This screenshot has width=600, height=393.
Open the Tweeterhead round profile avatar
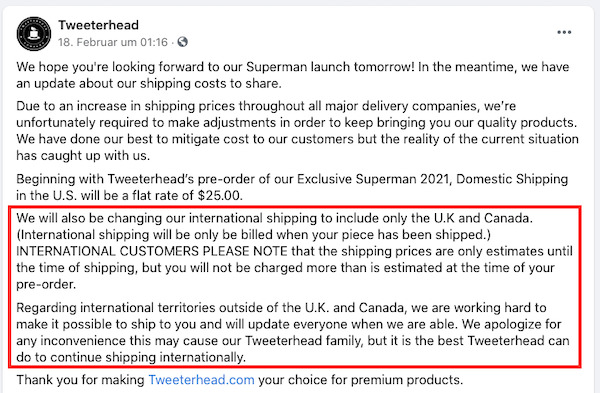coord(34,34)
